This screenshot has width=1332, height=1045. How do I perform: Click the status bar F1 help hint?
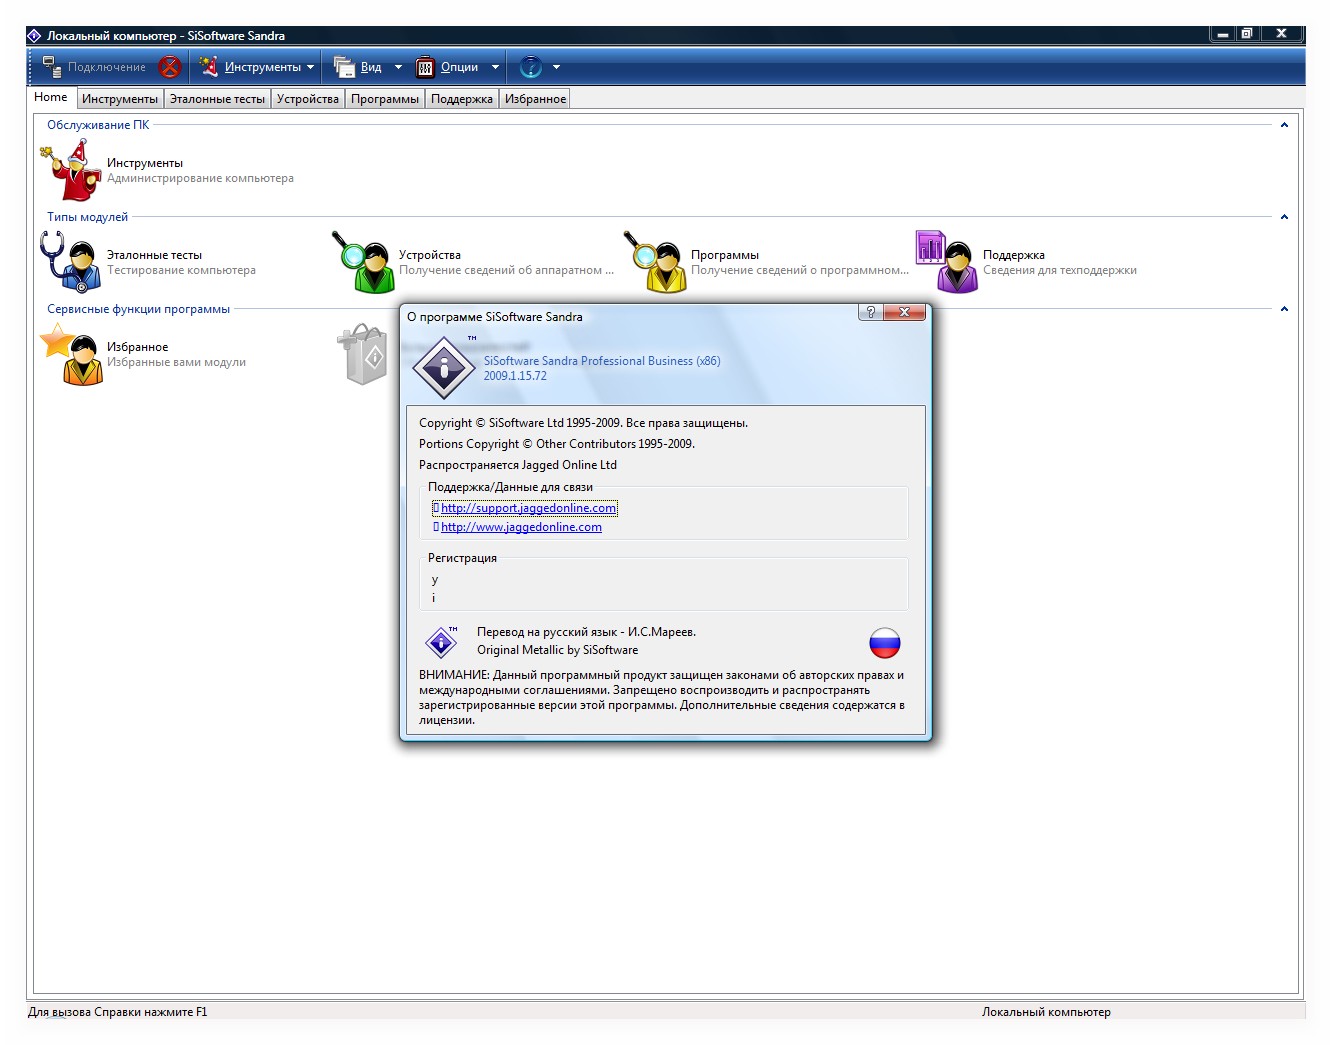pos(118,1012)
